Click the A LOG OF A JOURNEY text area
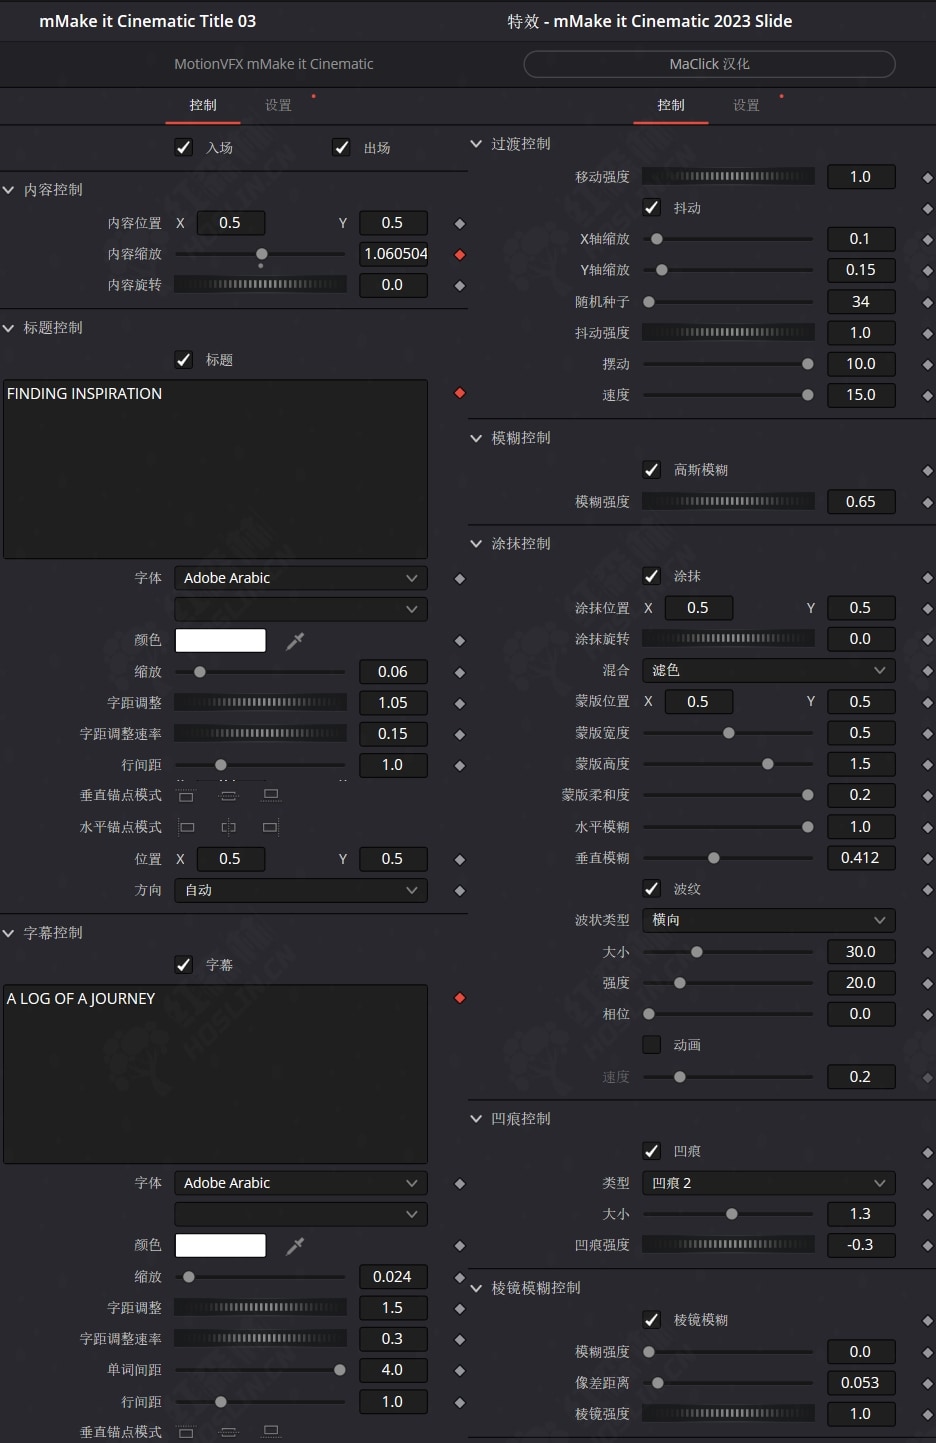 coord(215,1074)
